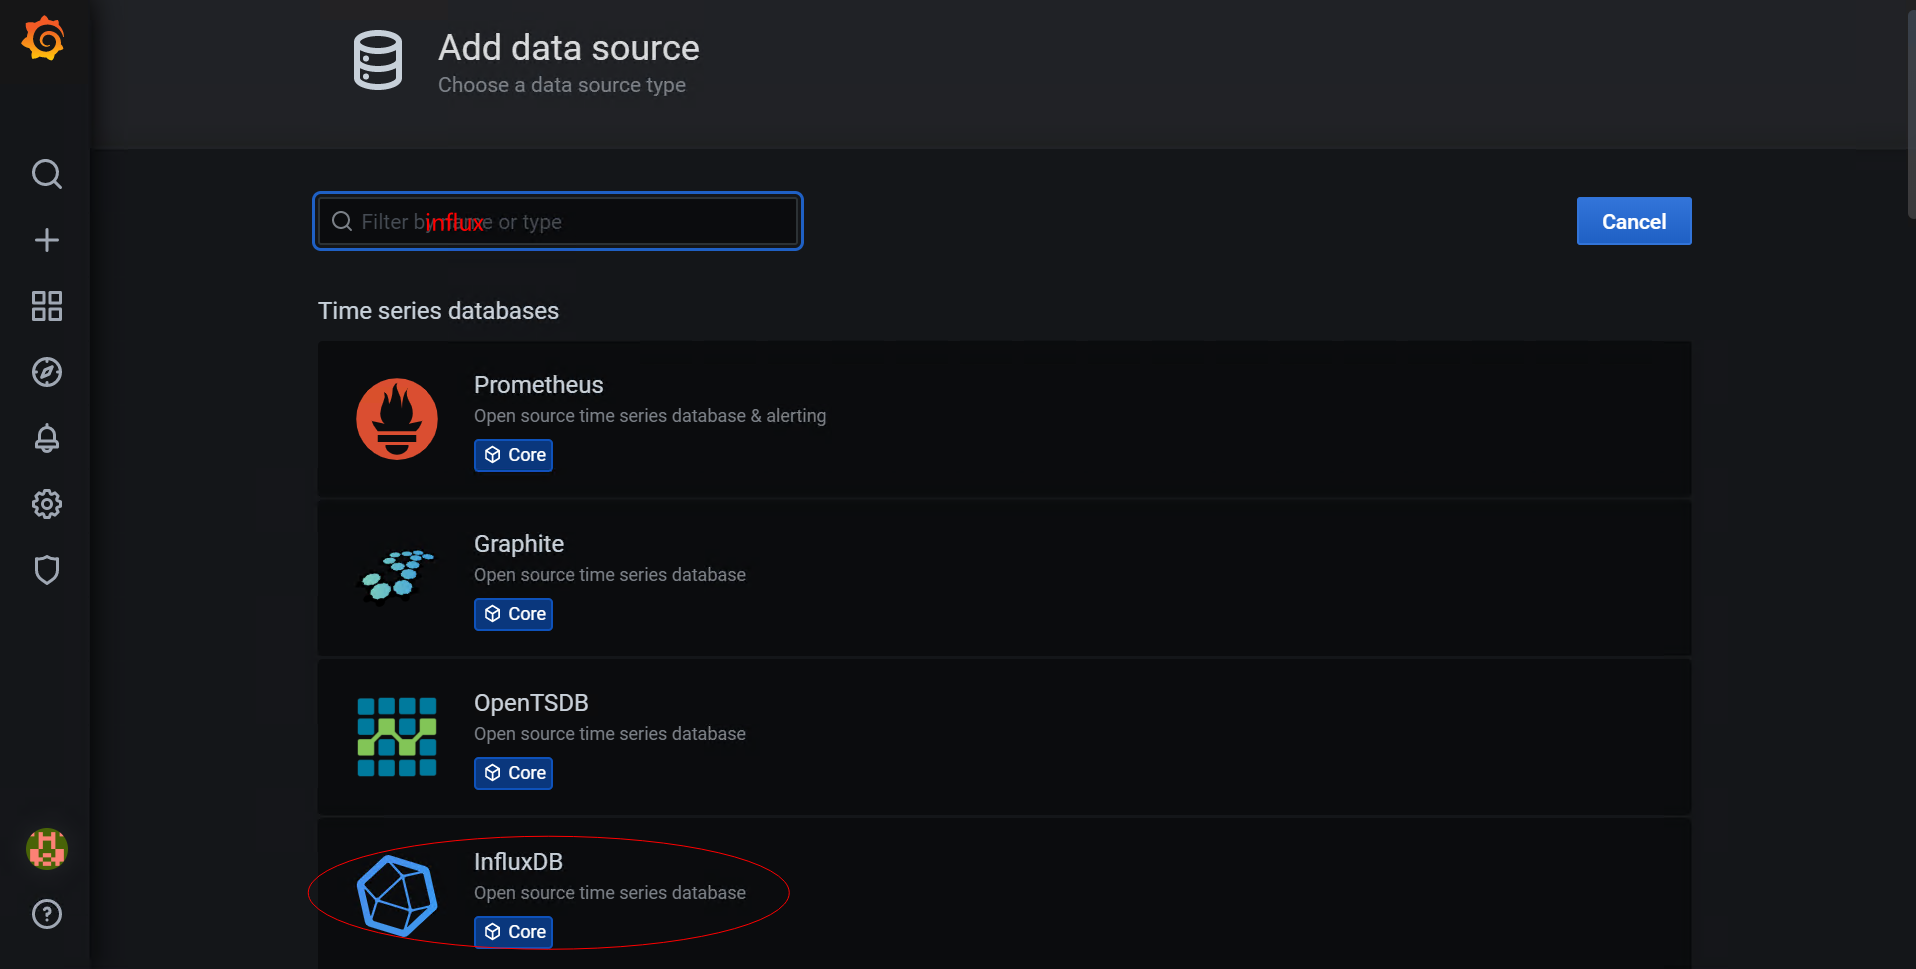Image resolution: width=1916 pixels, height=969 pixels.
Task: Open the Explore compass icon
Action: 46,372
